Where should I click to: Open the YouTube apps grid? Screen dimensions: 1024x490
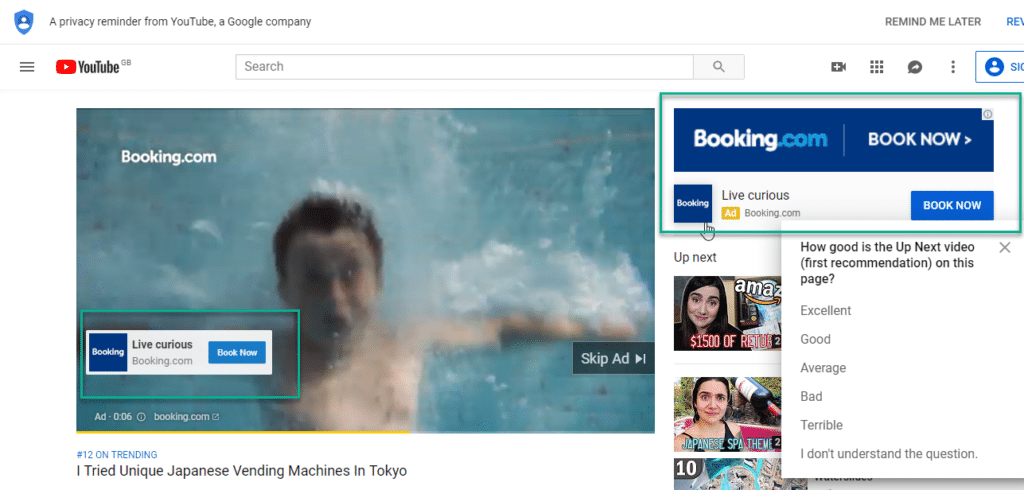pyautogui.click(x=876, y=67)
